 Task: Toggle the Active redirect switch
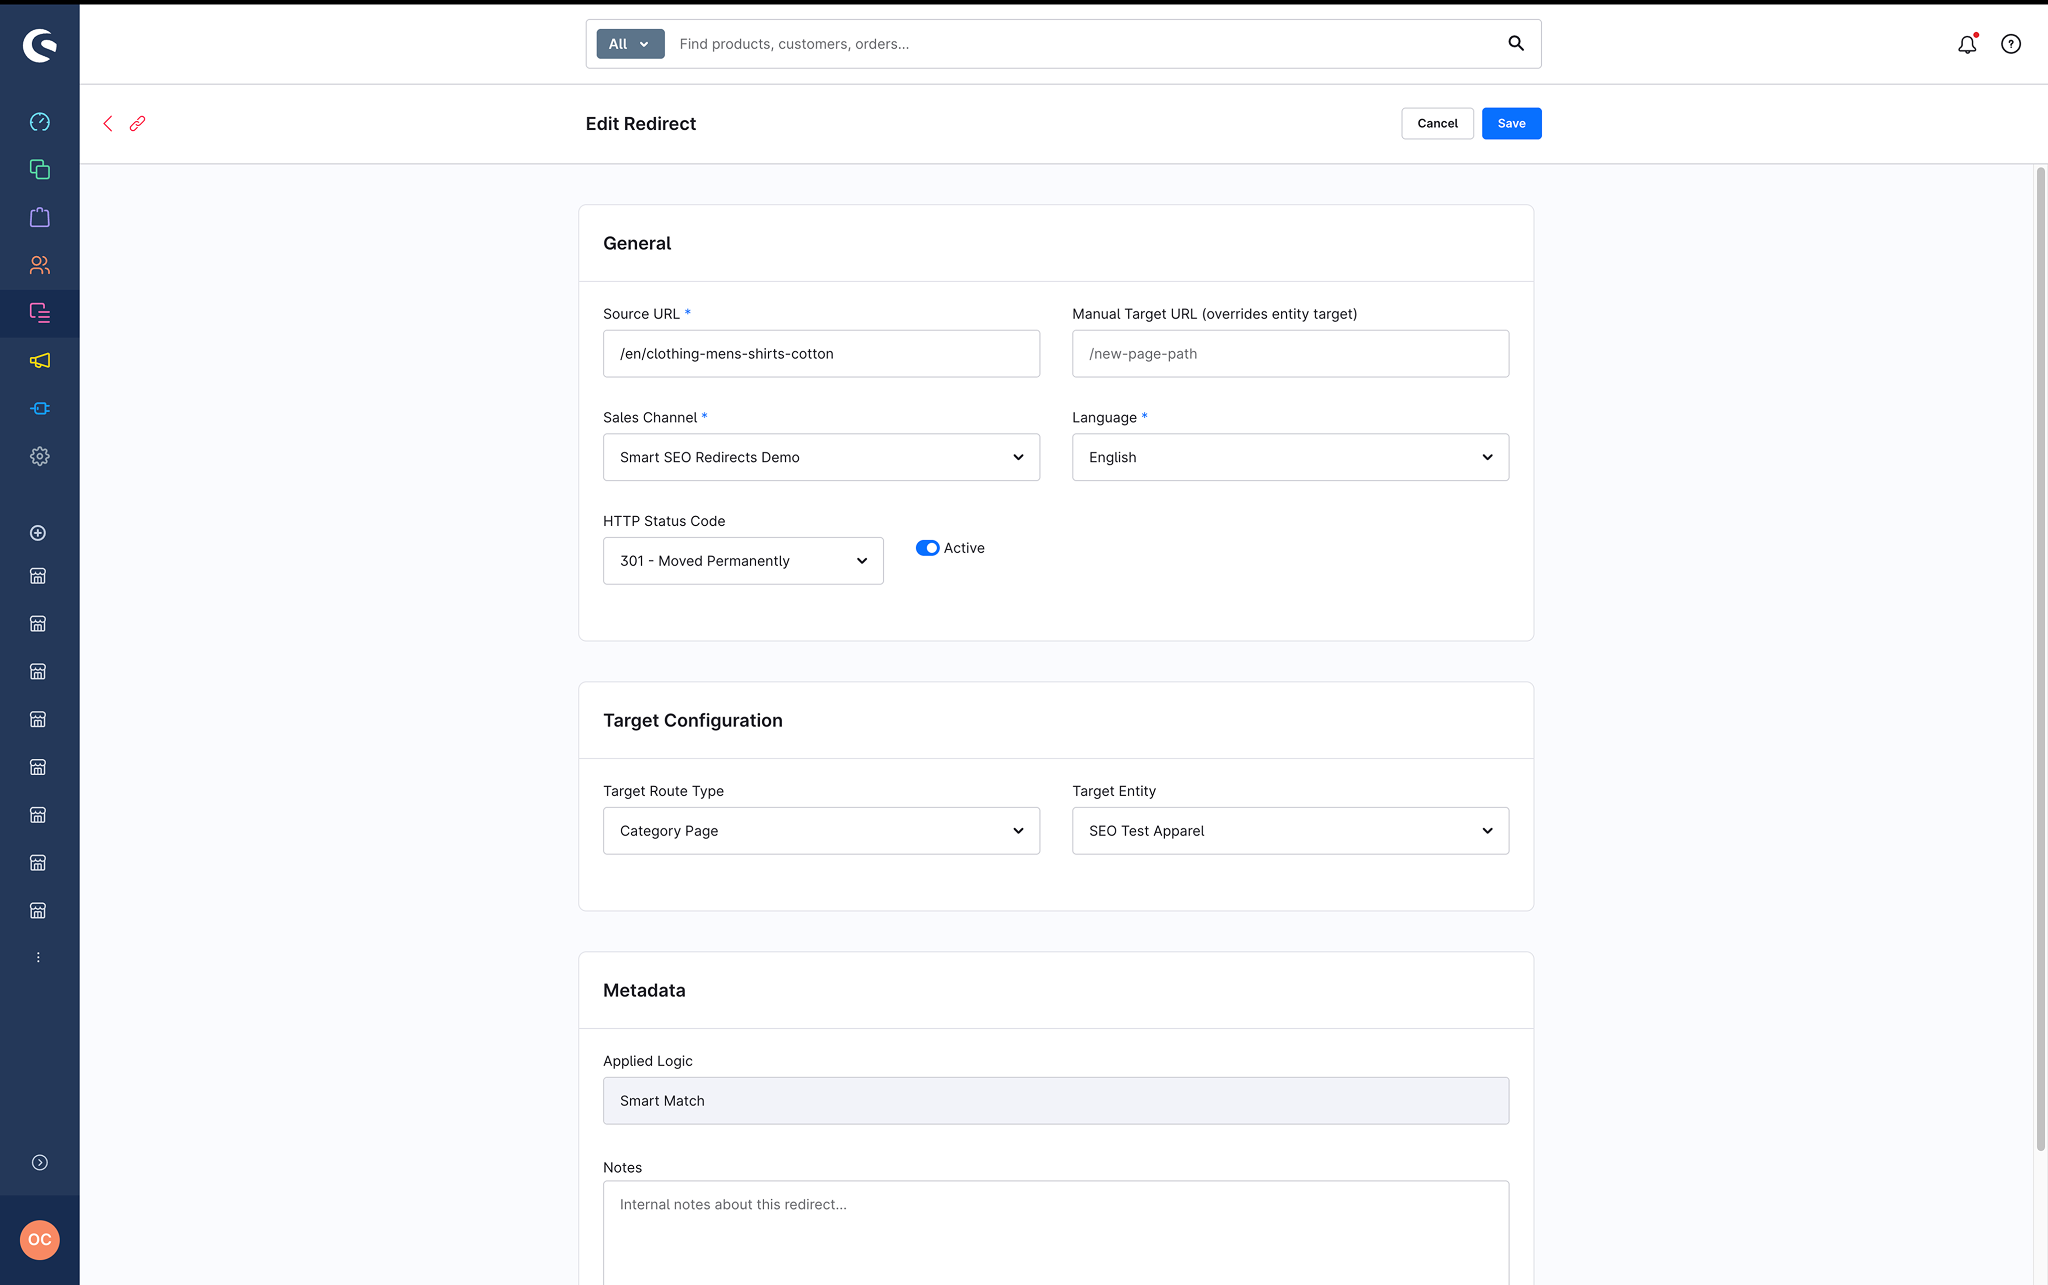927,548
